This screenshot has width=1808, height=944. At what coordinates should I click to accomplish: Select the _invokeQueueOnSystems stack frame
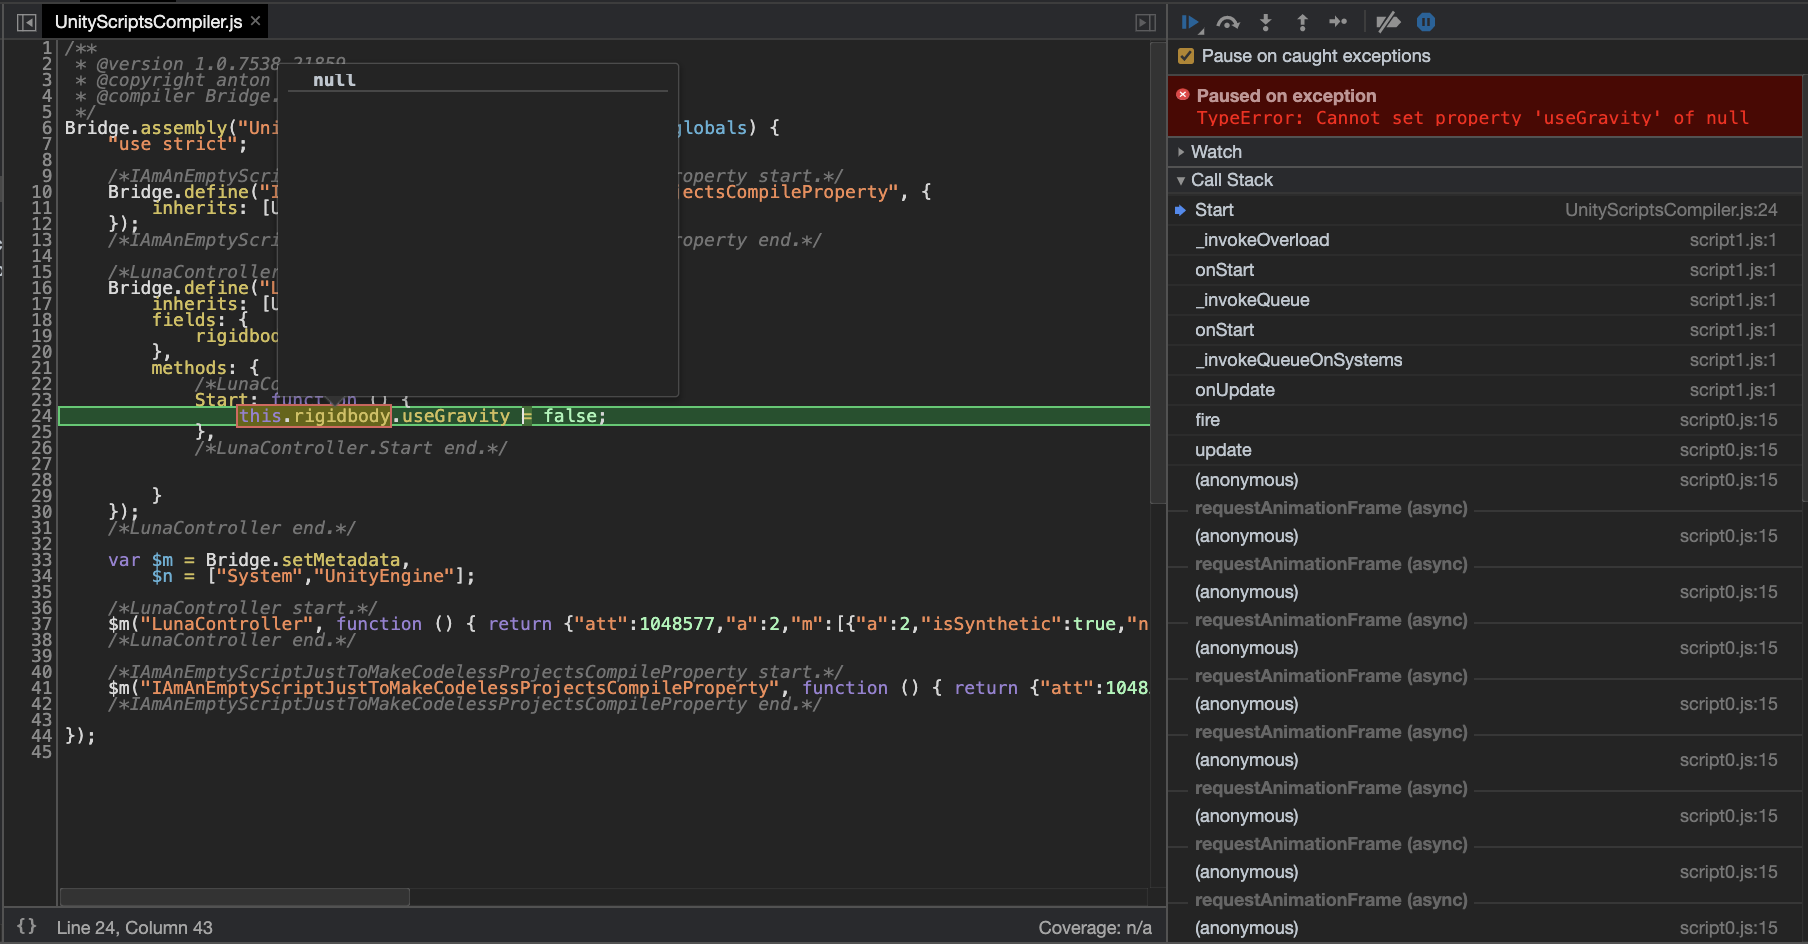(1485, 360)
